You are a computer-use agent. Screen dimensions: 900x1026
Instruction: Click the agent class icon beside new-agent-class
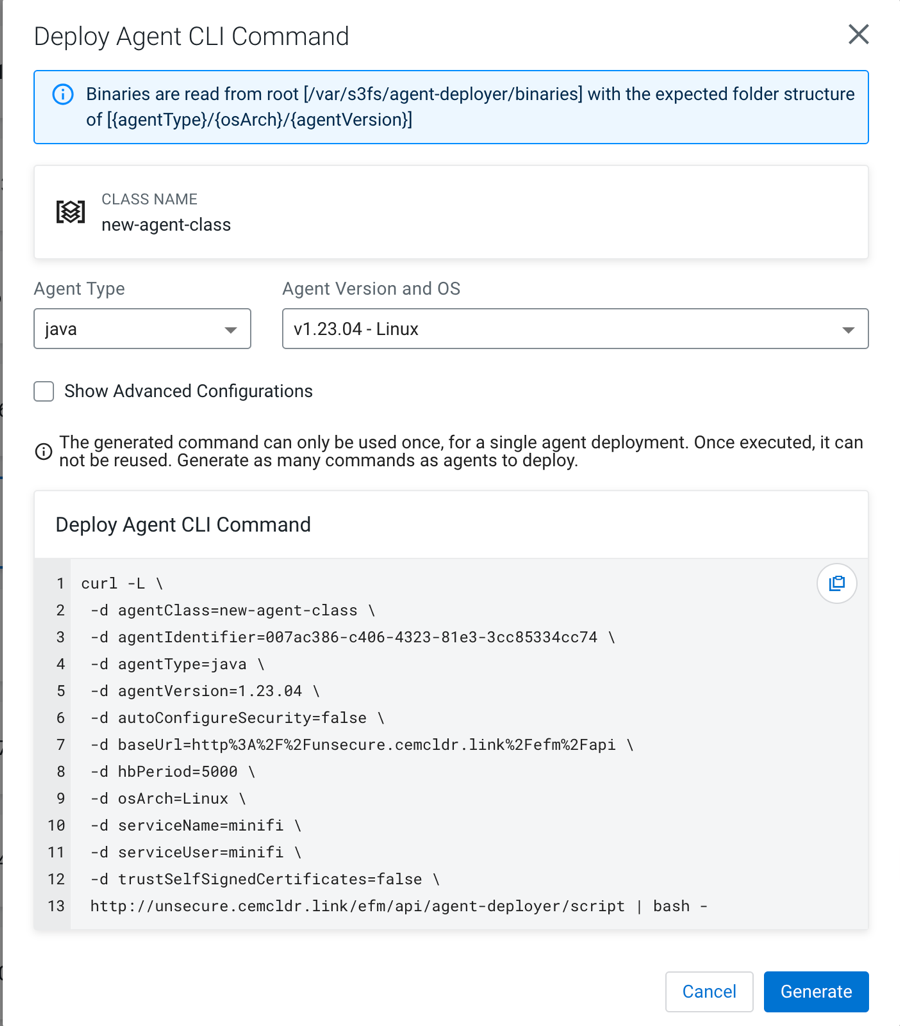click(70, 212)
